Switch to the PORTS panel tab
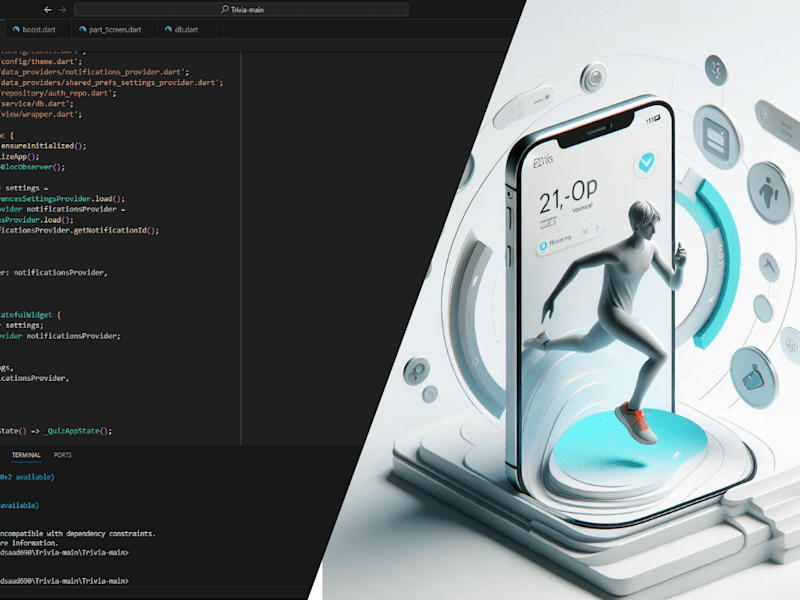Viewport: 800px width, 600px height. point(63,455)
